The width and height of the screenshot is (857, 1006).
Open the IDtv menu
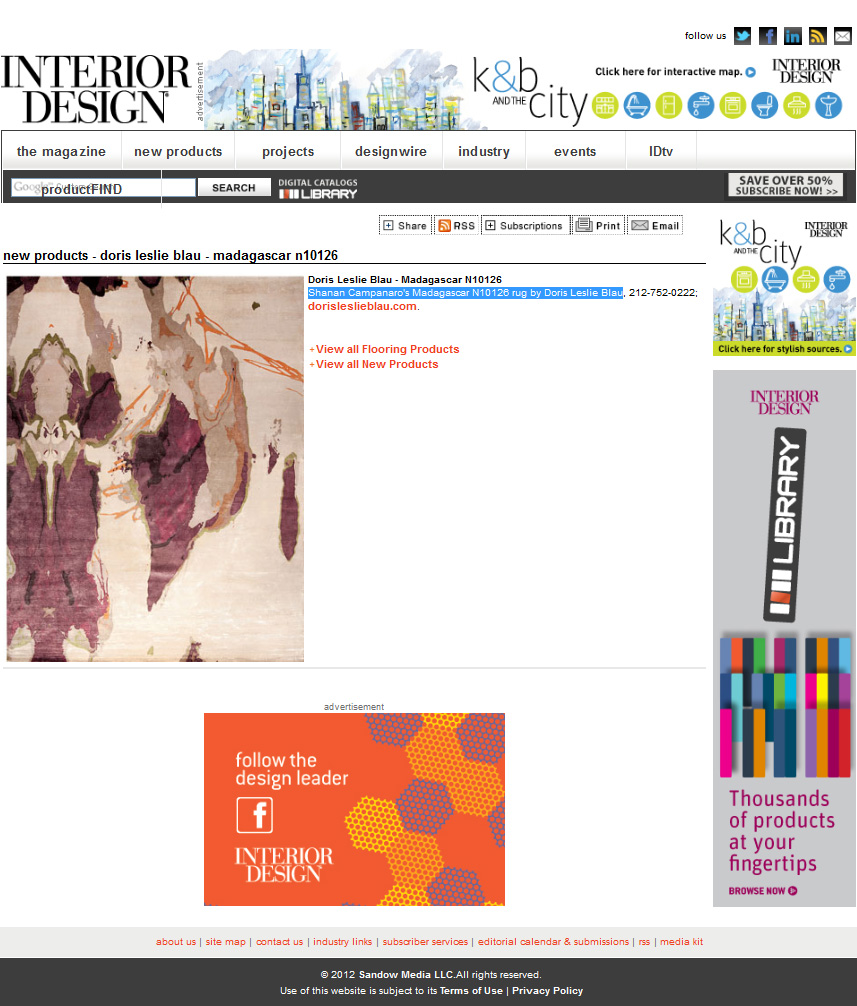point(661,151)
